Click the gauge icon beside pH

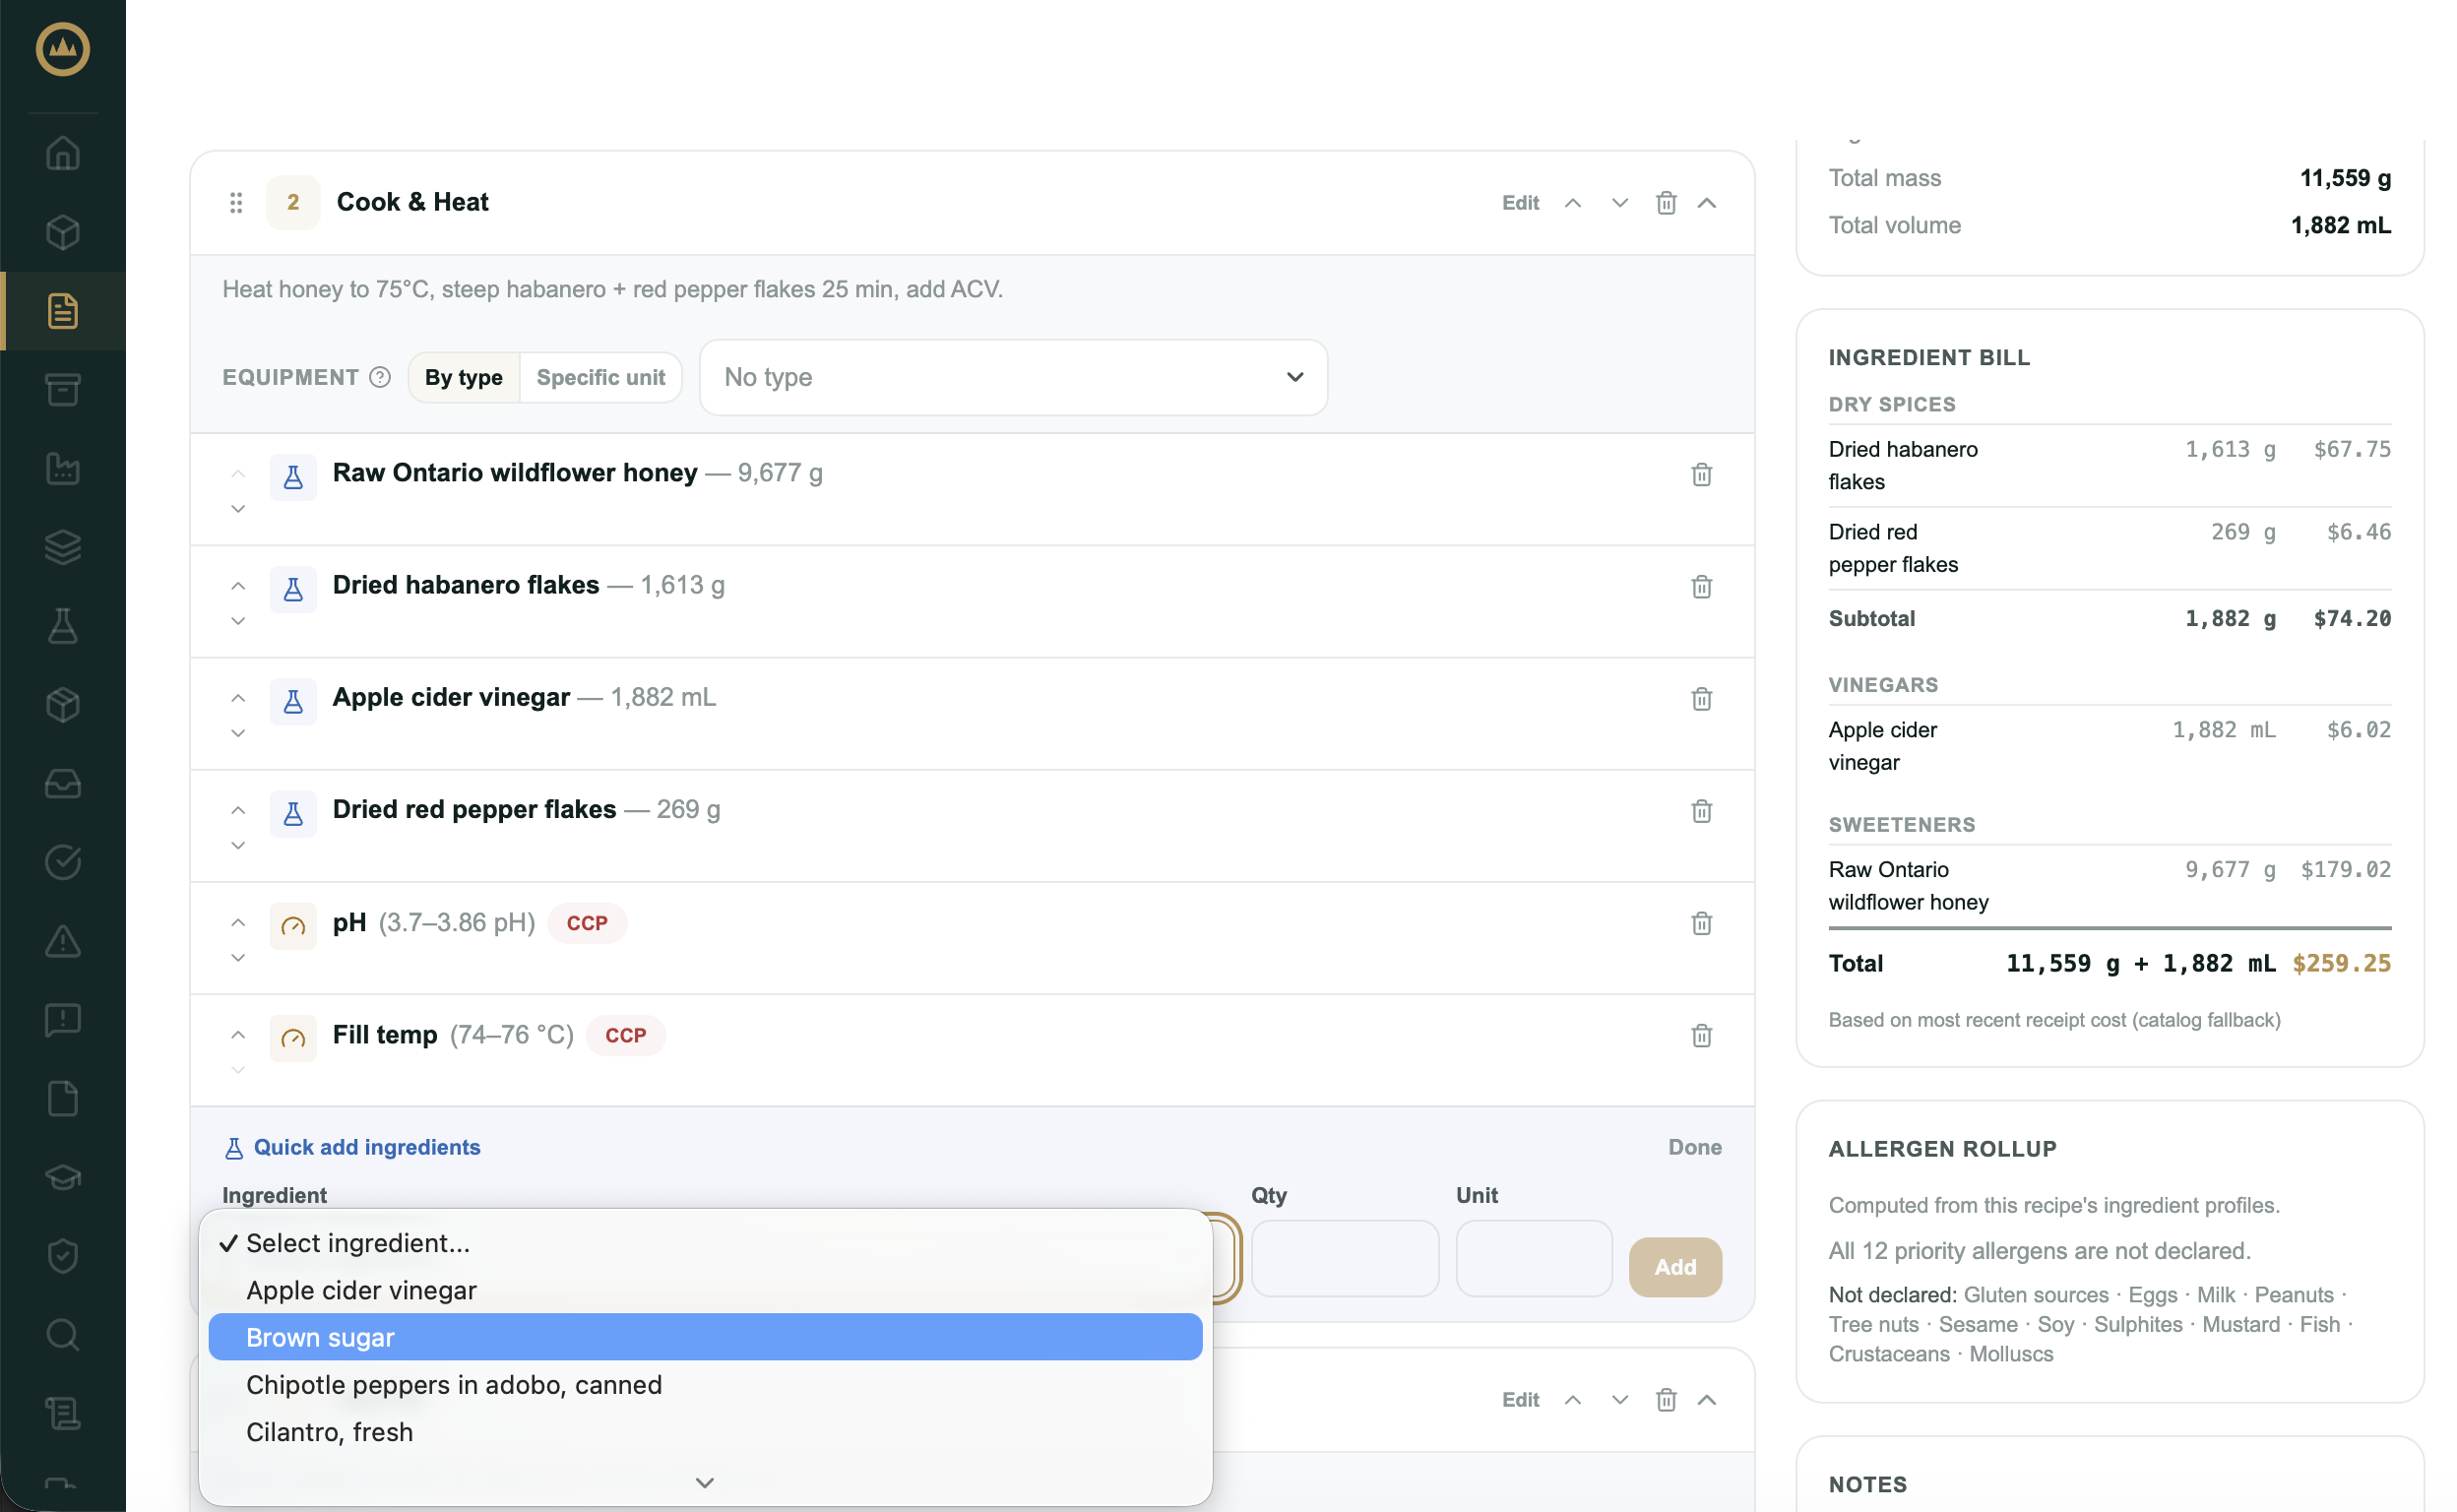pyautogui.click(x=293, y=925)
